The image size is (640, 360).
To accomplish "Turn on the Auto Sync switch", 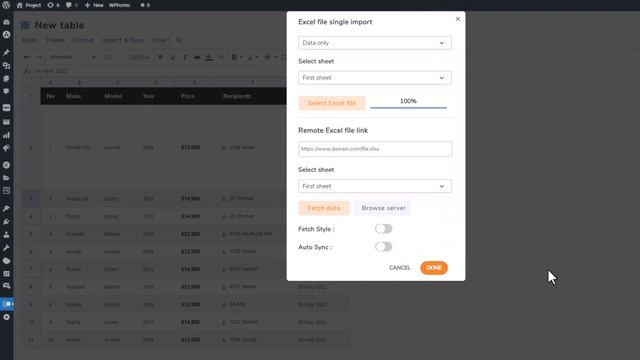I will 383,247.
